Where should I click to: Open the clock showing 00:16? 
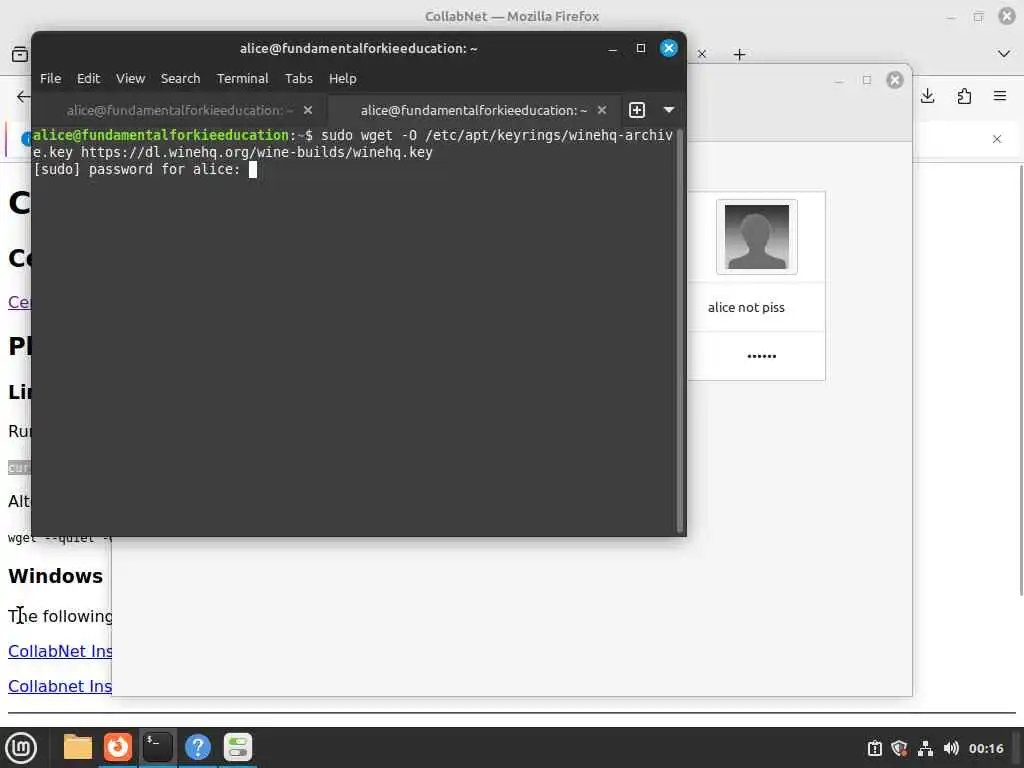click(985, 748)
